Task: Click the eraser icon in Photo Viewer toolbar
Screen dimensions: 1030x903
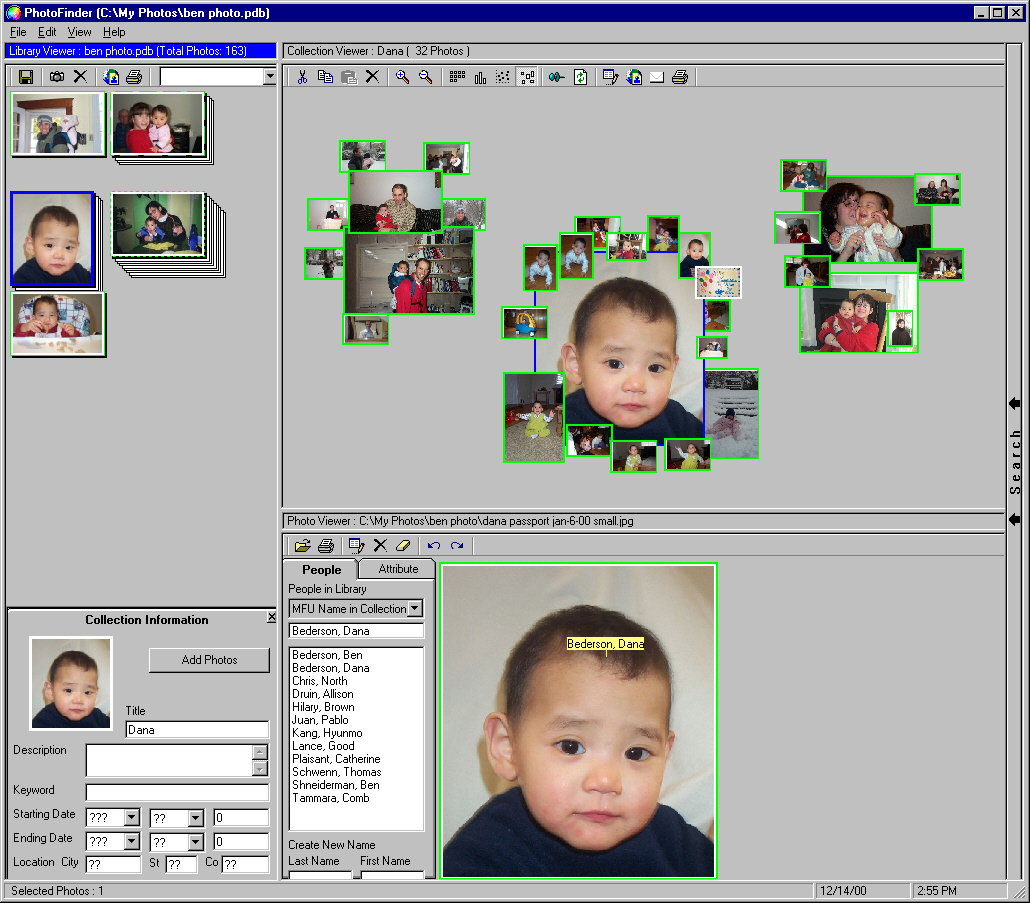Action: tap(403, 545)
